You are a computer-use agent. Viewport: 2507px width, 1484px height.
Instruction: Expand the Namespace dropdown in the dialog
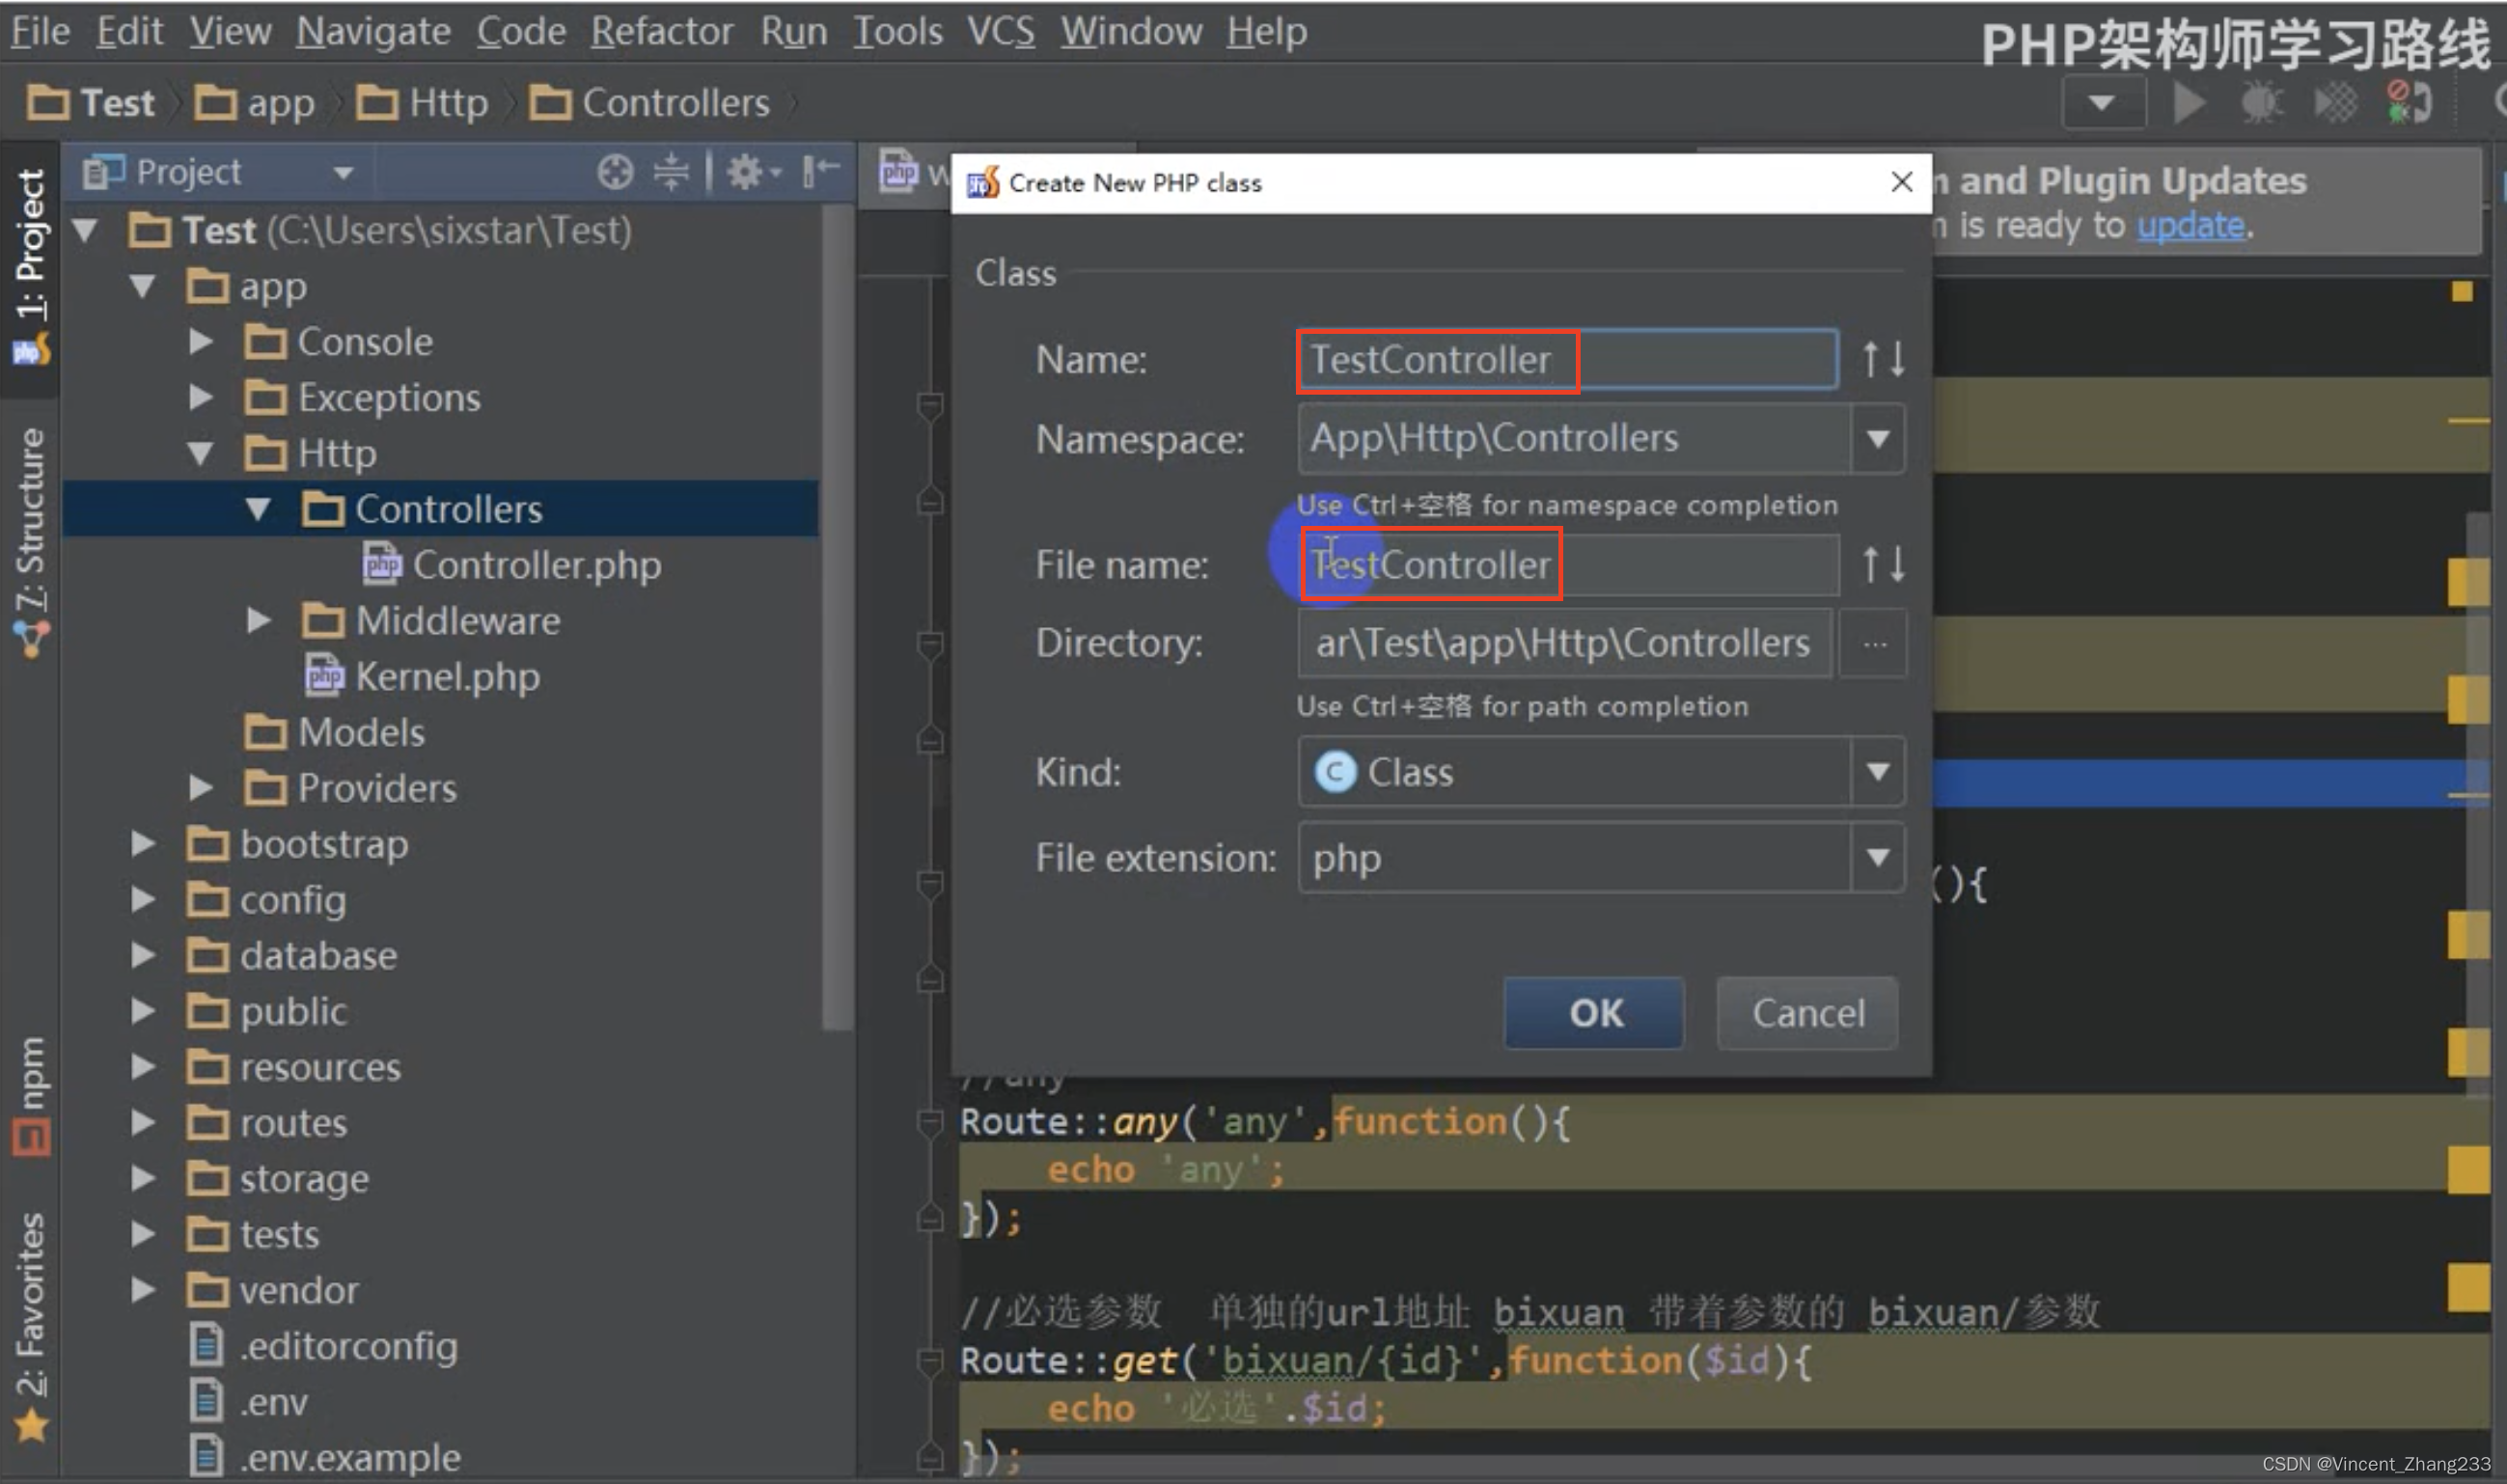[1878, 439]
